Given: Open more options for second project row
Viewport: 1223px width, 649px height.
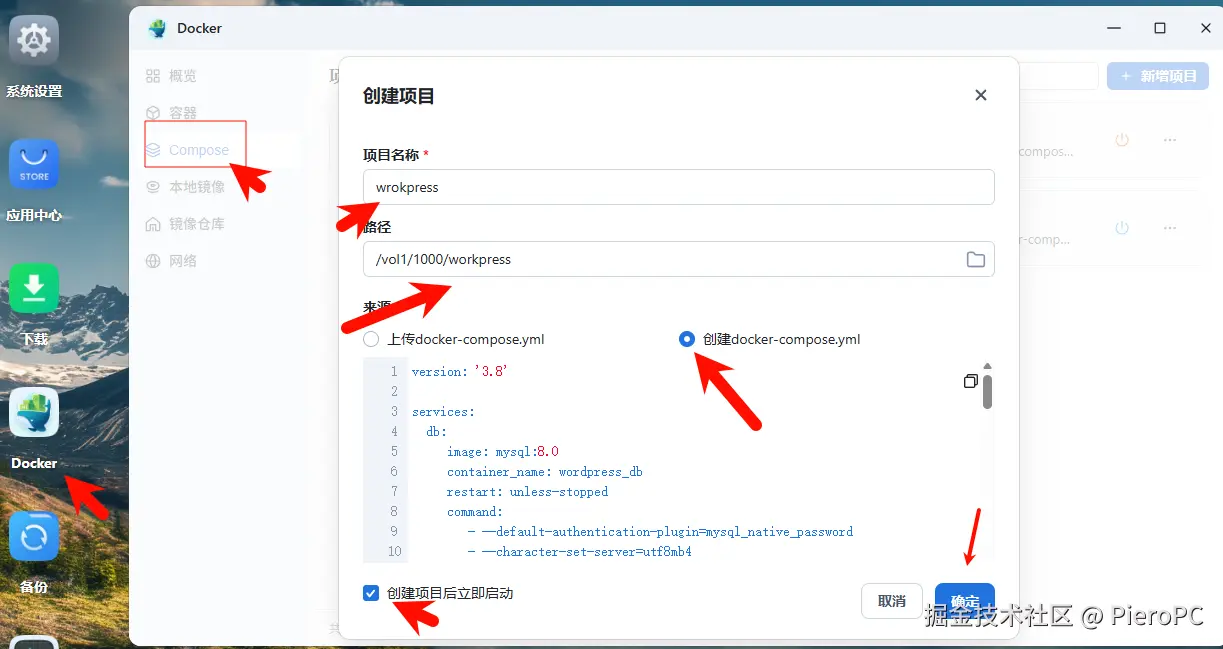Looking at the screenshot, I should (1170, 228).
